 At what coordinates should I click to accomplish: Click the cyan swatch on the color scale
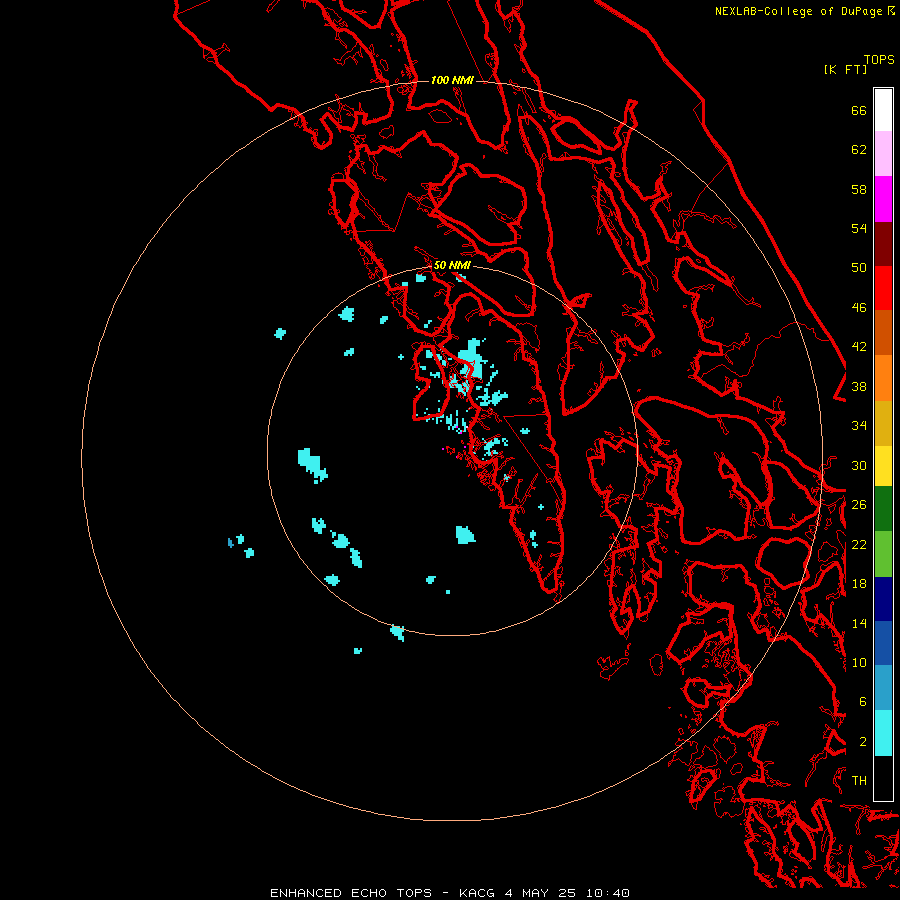pos(883,733)
